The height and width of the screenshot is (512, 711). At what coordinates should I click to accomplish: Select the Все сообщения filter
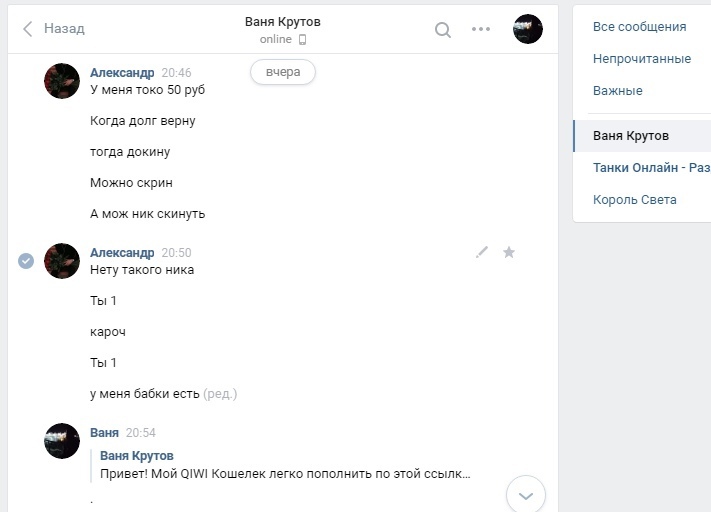coord(639,27)
